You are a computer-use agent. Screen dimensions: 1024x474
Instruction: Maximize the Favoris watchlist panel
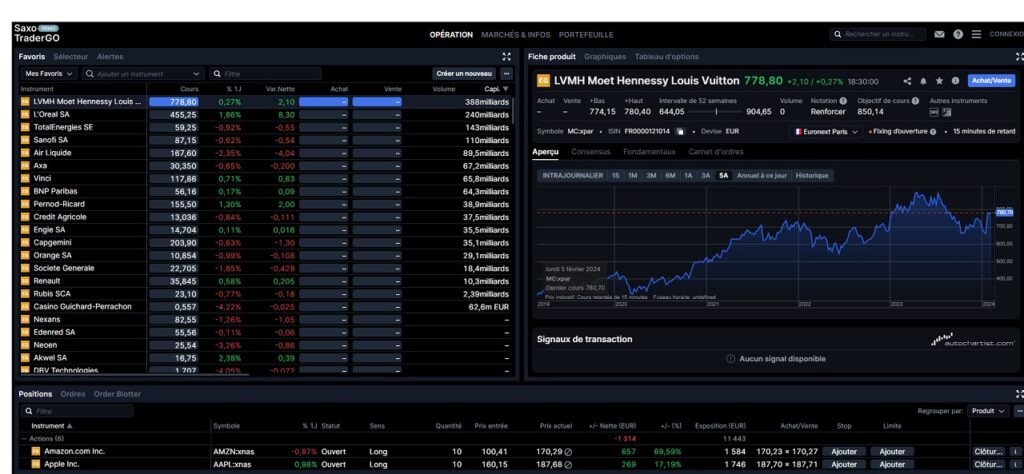point(506,57)
